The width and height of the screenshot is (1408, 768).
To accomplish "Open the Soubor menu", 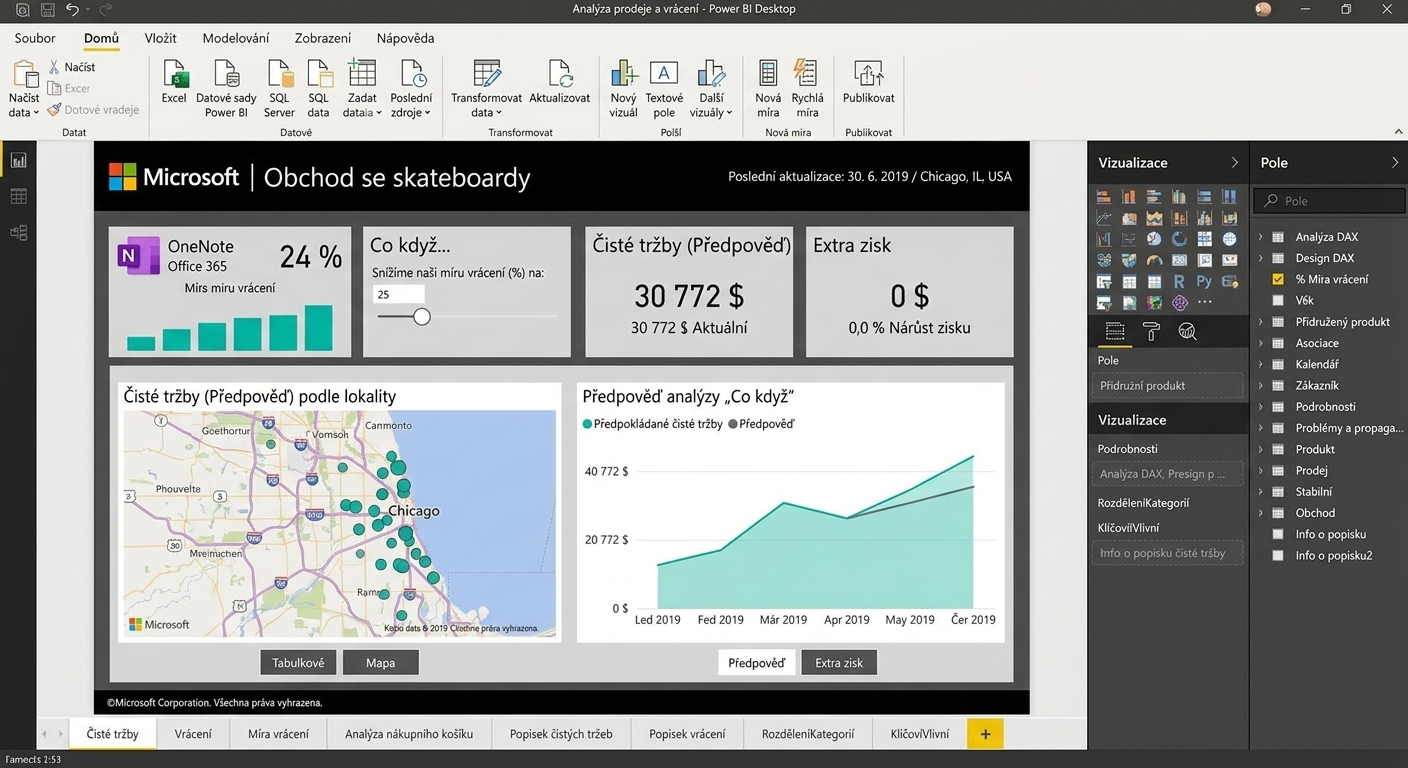I will 35,38.
